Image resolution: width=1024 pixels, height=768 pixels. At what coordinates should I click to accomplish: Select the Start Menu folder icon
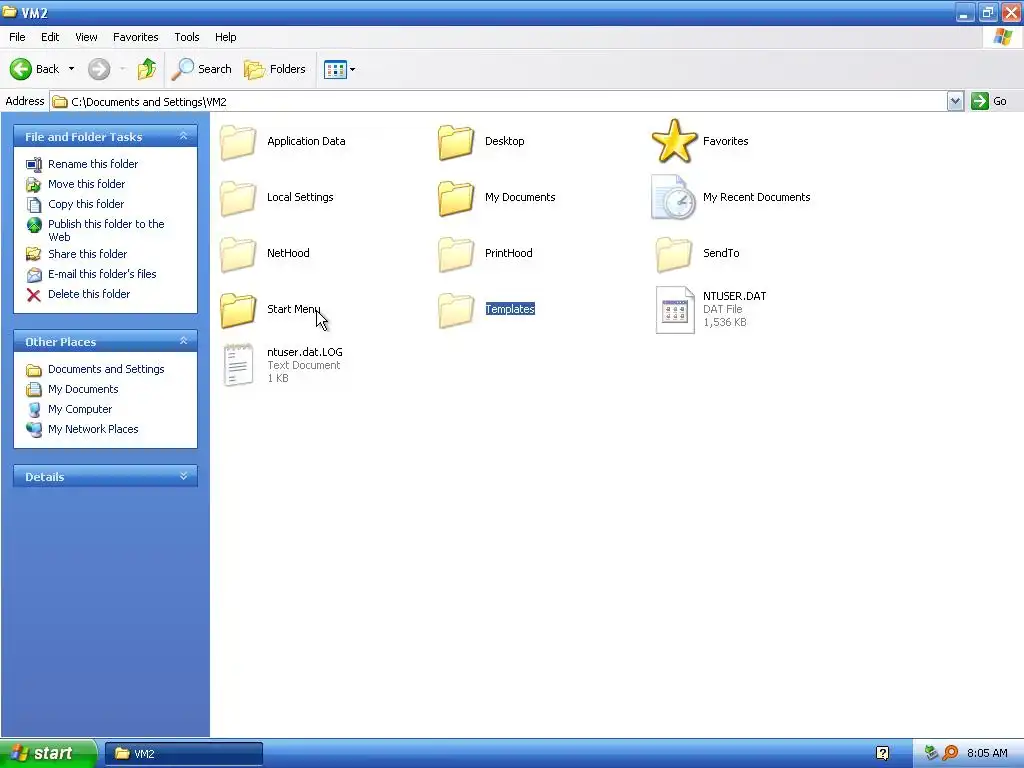tap(238, 310)
